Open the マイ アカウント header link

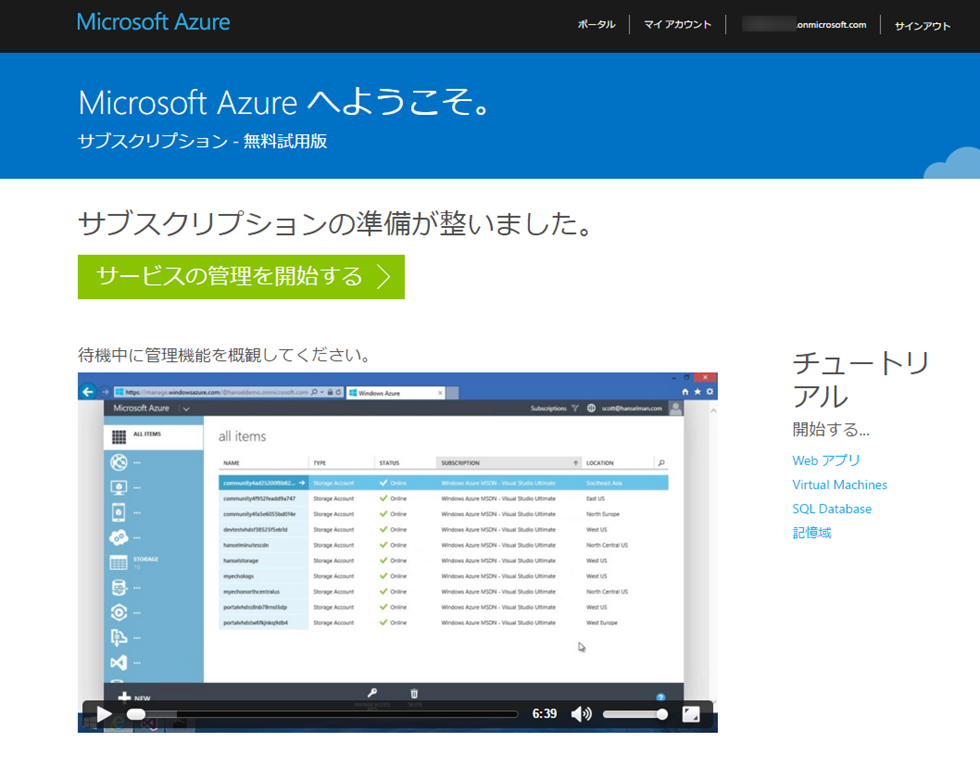(x=678, y=25)
